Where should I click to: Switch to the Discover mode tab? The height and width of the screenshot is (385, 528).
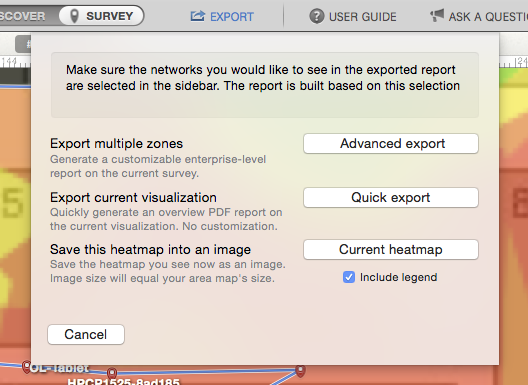(24, 16)
